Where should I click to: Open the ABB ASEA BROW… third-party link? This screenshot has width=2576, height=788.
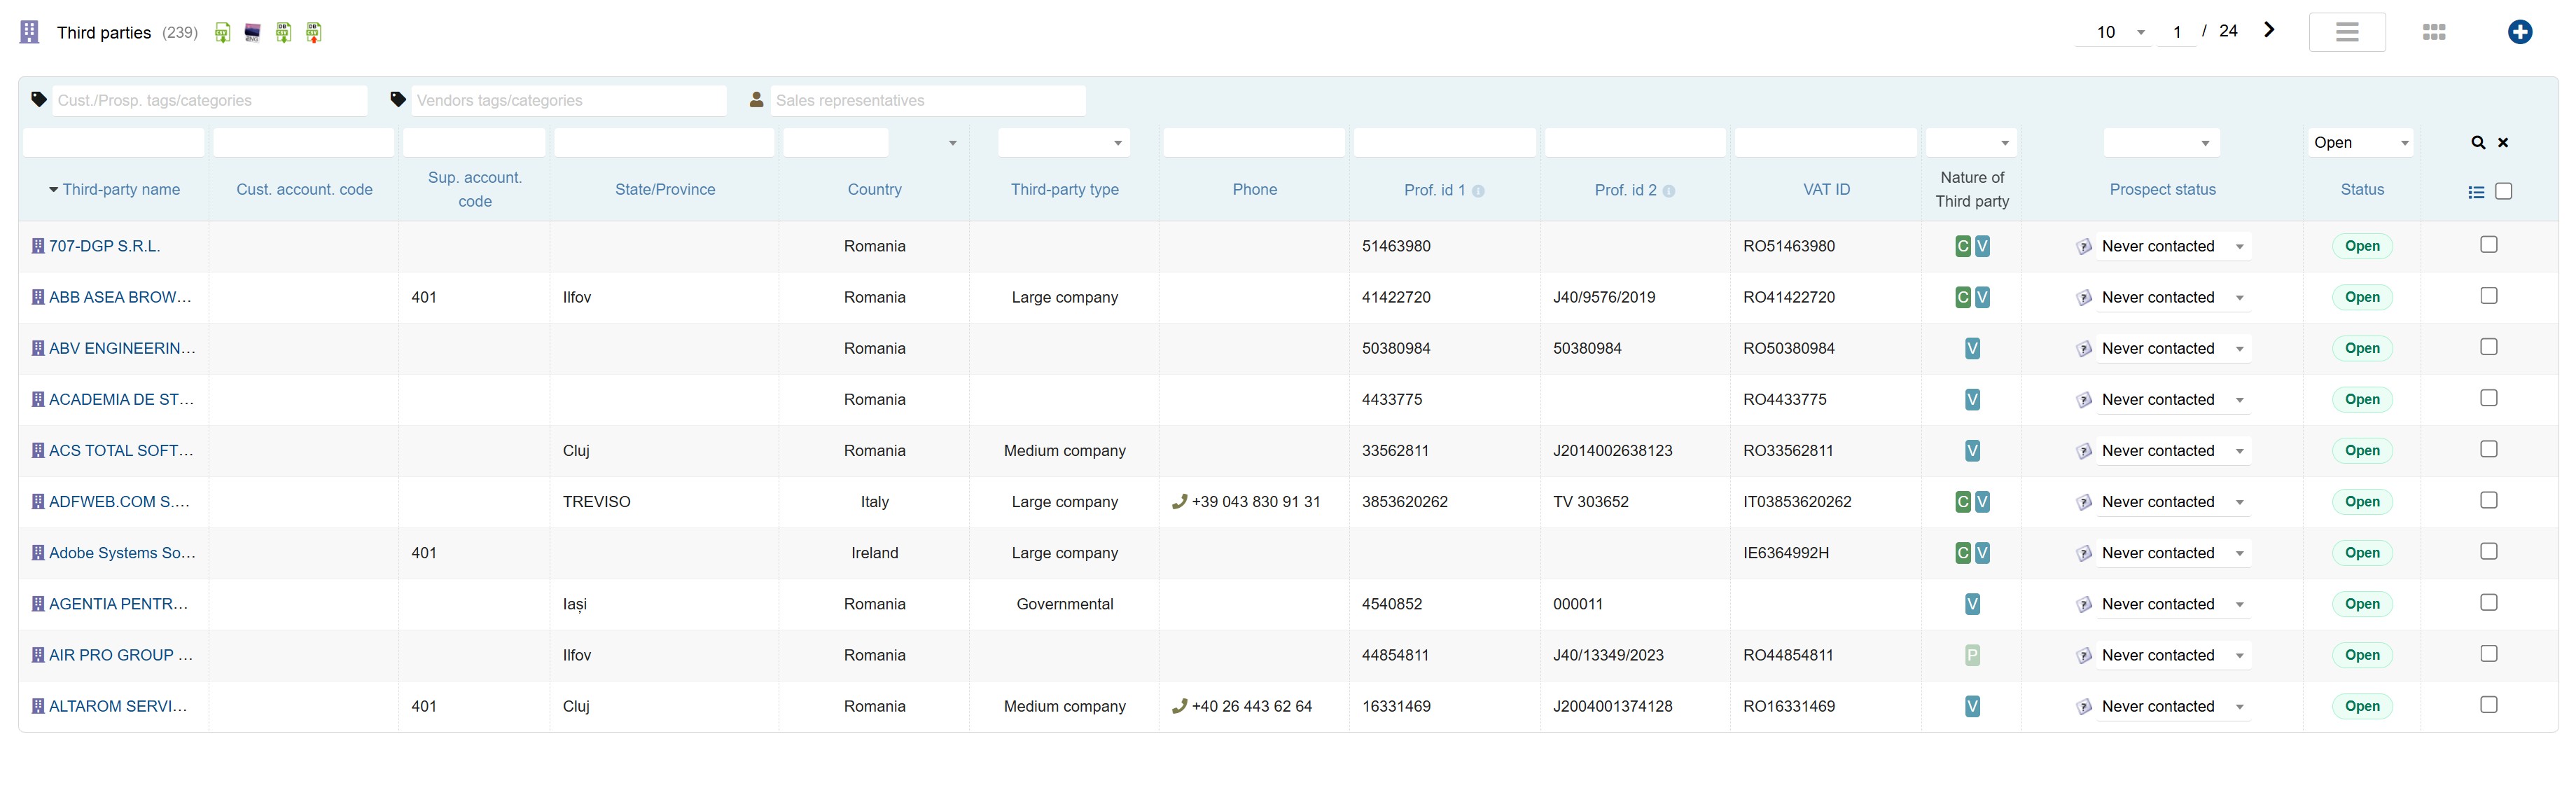coord(119,297)
